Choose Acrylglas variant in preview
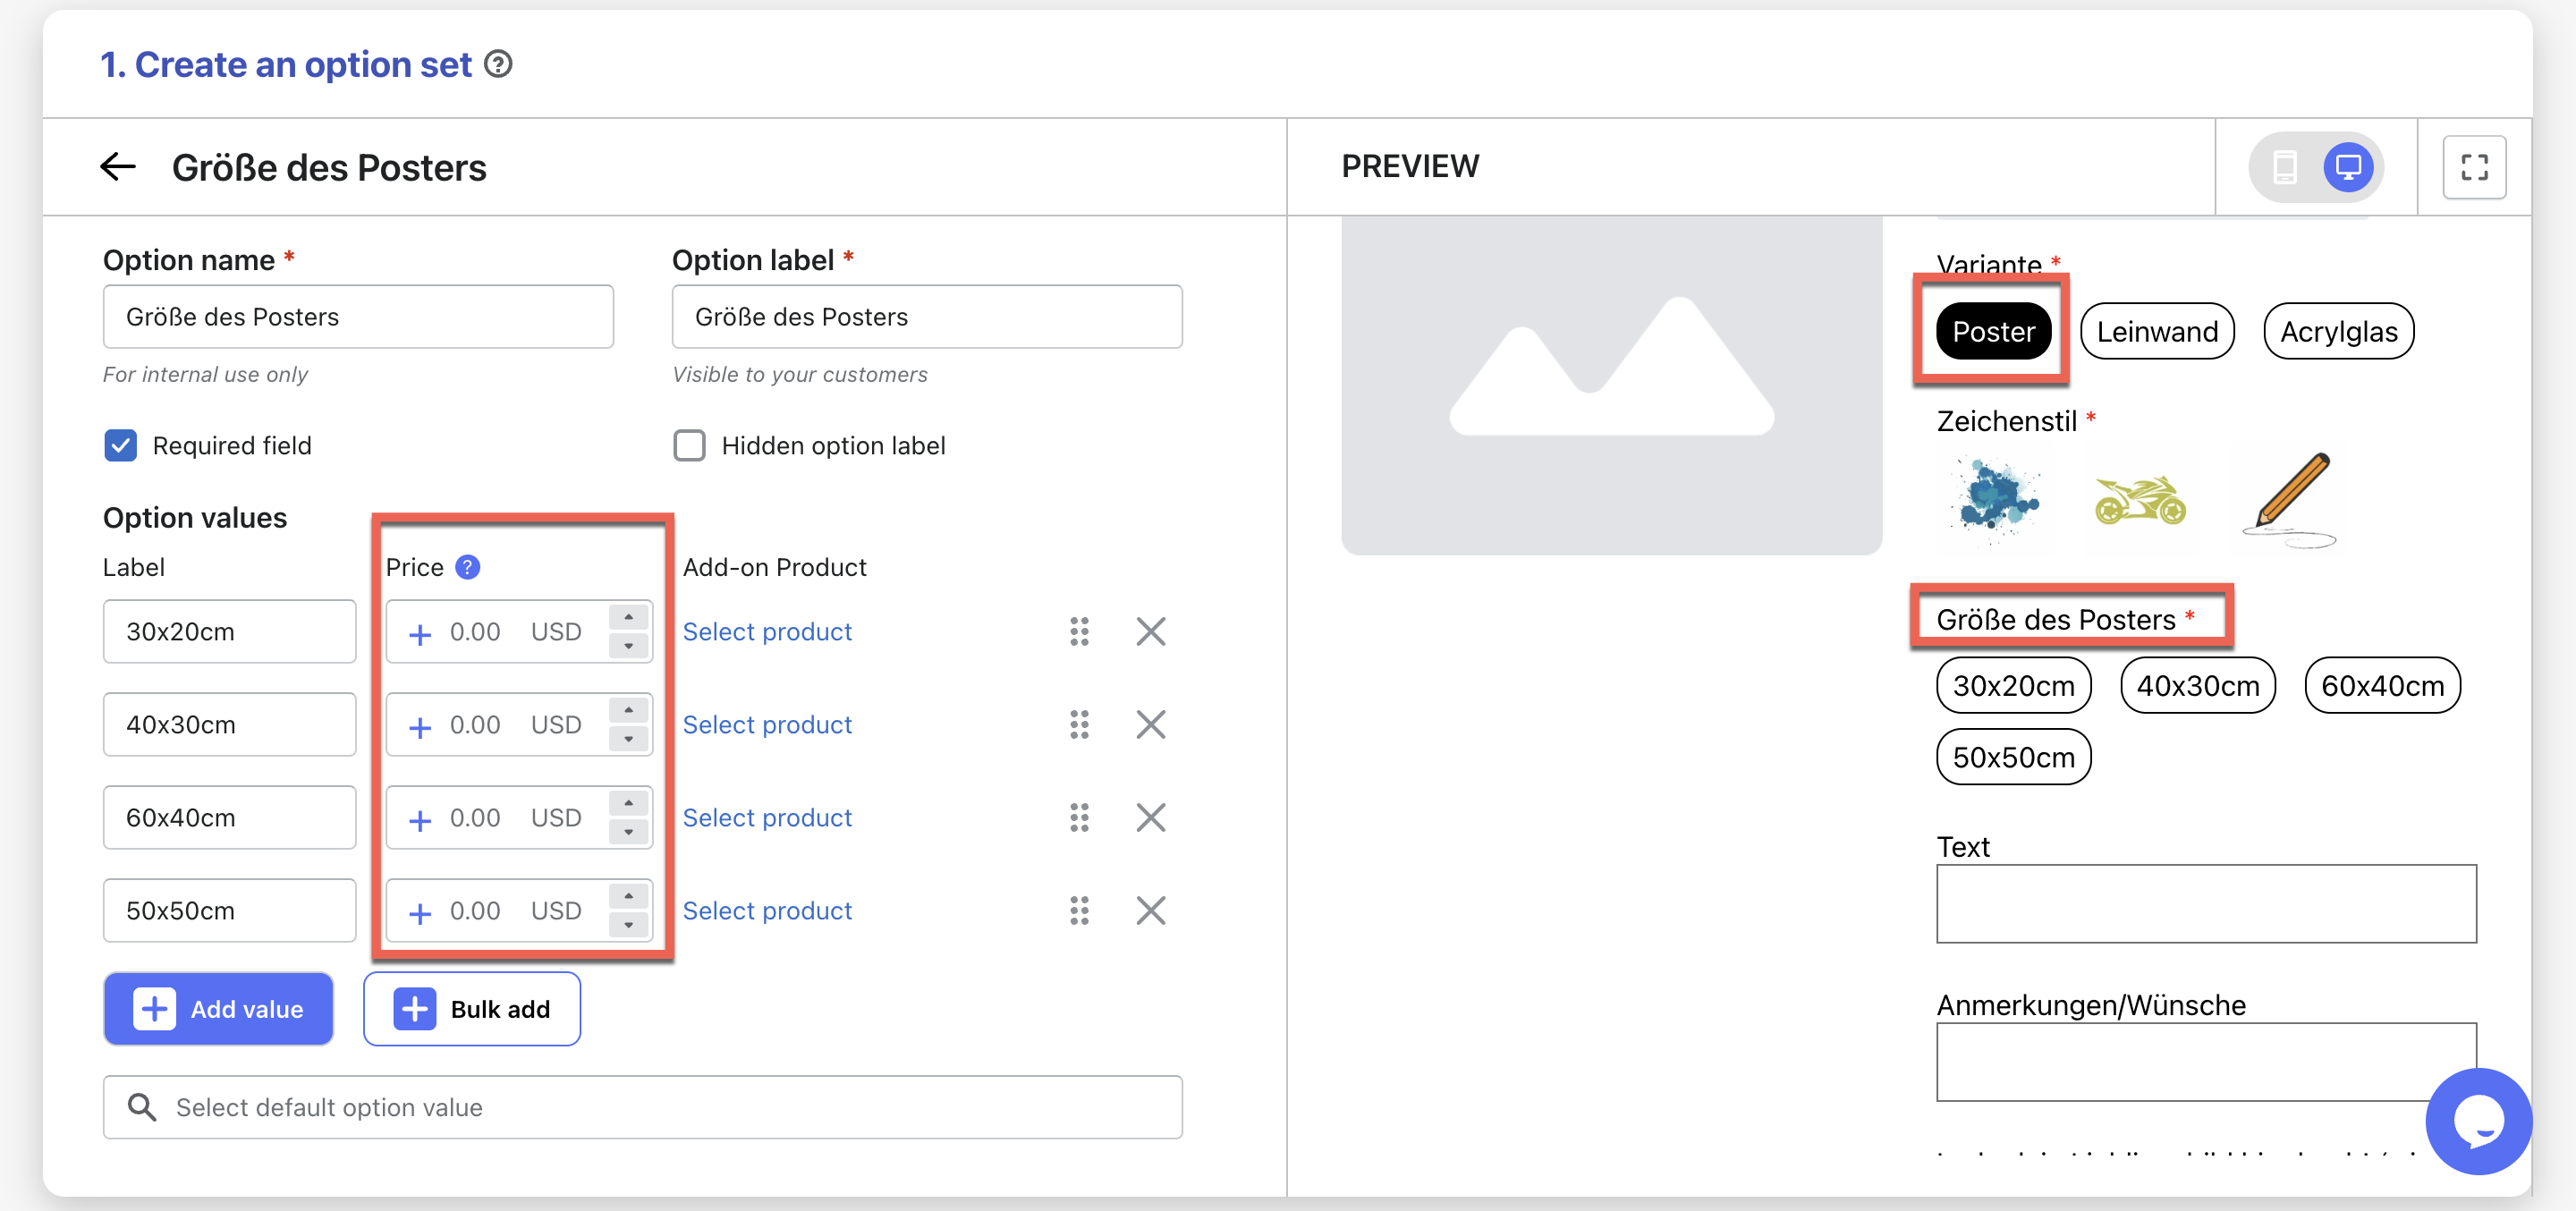This screenshot has width=2576, height=1211. click(2338, 331)
